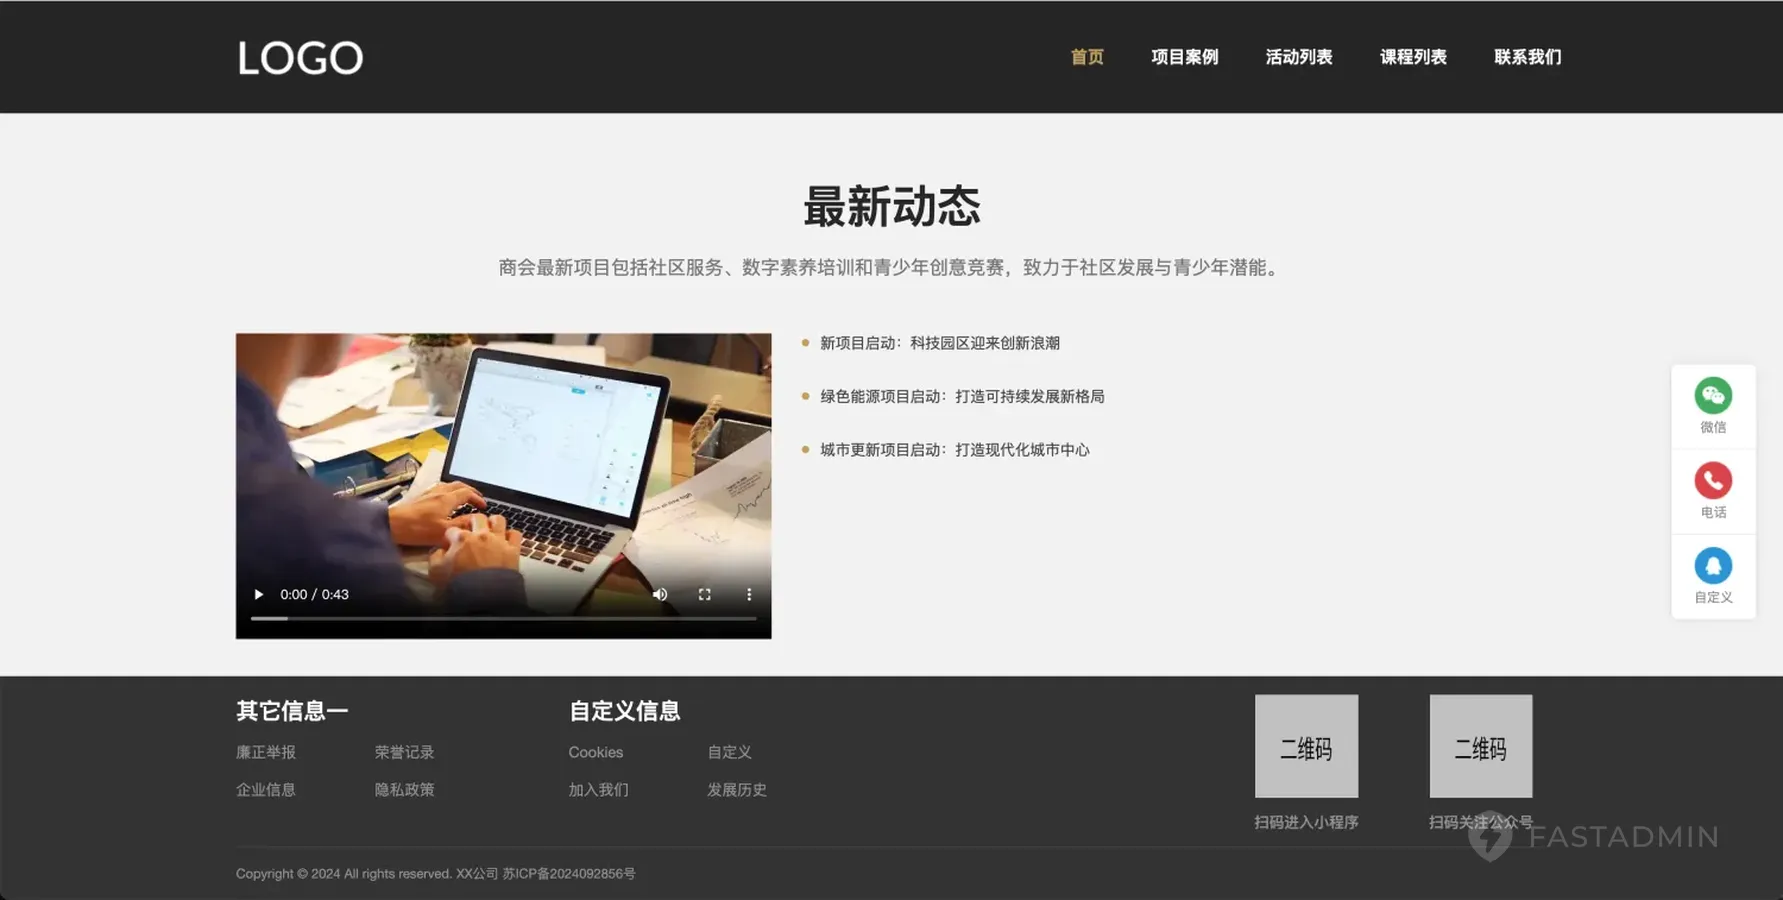The height and width of the screenshot is (900, 1783).
Task: Click the red phone contact icon
Action: 1712,481
